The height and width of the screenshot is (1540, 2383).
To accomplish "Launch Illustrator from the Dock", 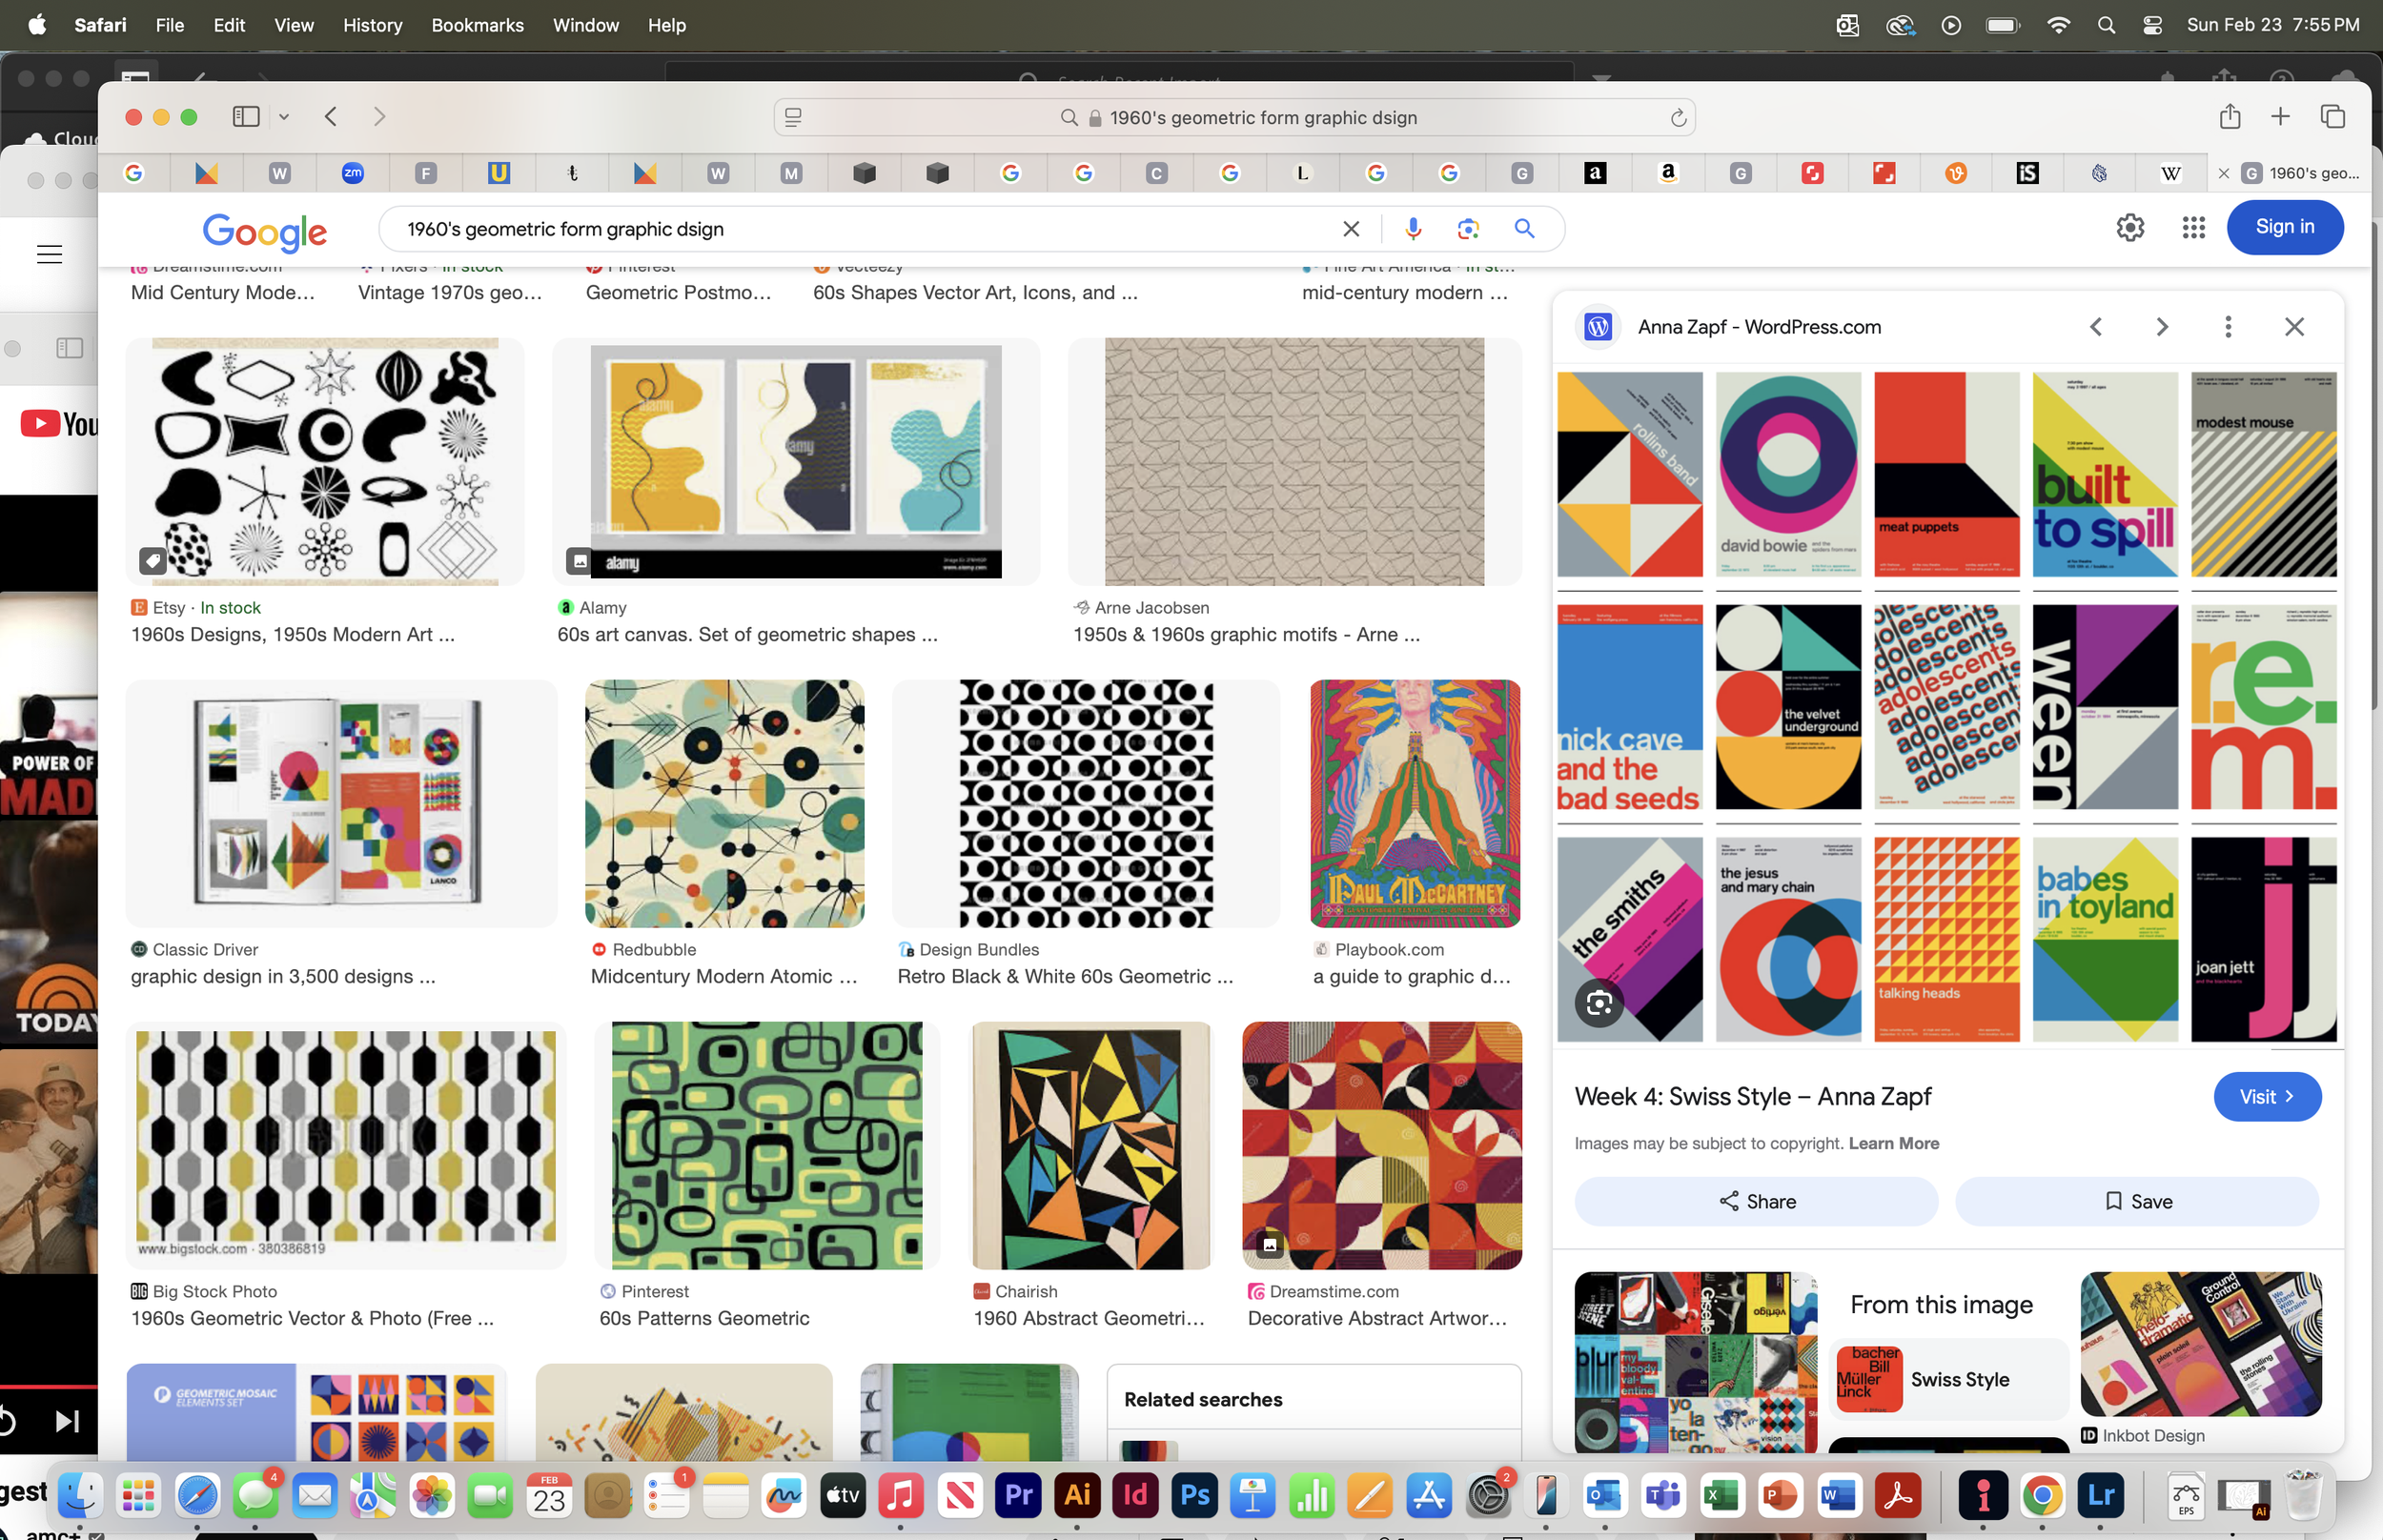I will 1077,1495.
